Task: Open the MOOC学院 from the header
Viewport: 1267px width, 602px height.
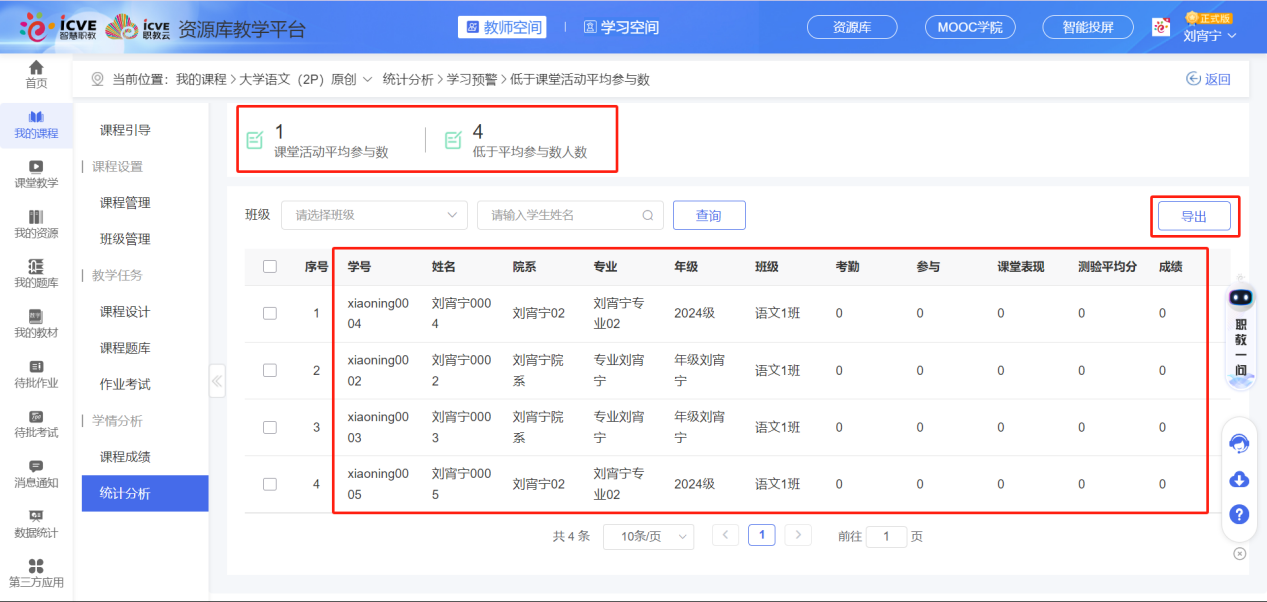Action: [x=969, y=27]
